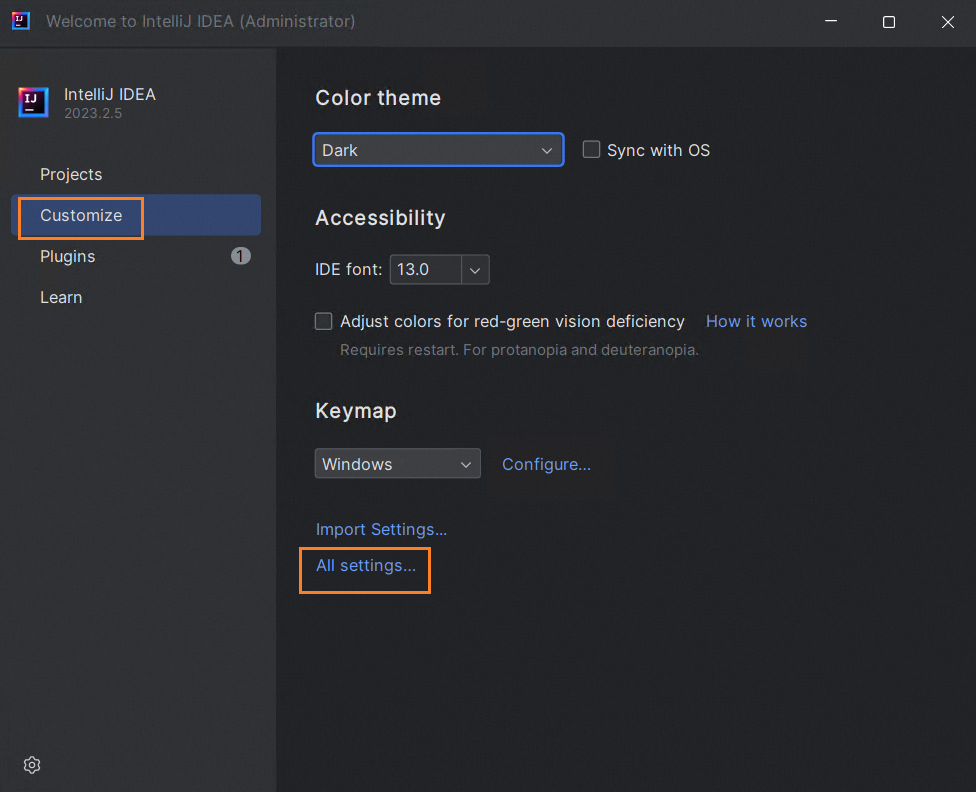Screen dimensions: 976x792
Task: Go to the Plugins section
Action: click(x=136, y=257)
